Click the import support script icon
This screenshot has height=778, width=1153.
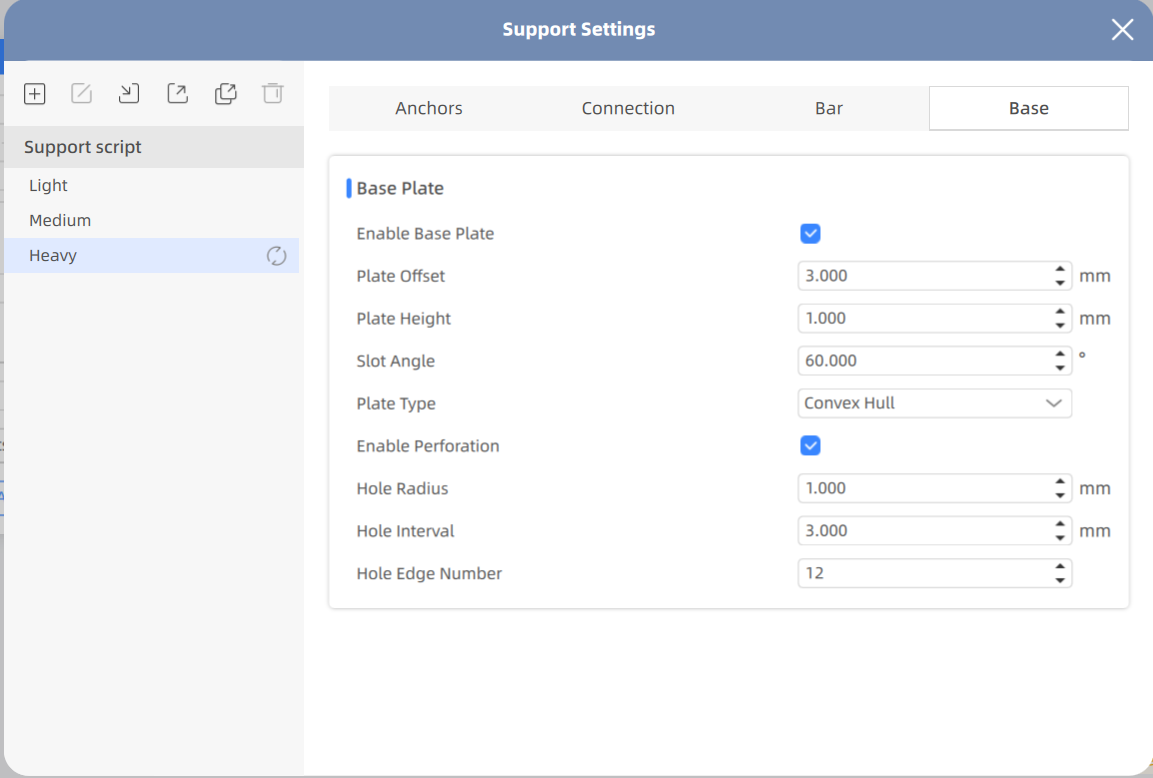[x=129, y=94]
